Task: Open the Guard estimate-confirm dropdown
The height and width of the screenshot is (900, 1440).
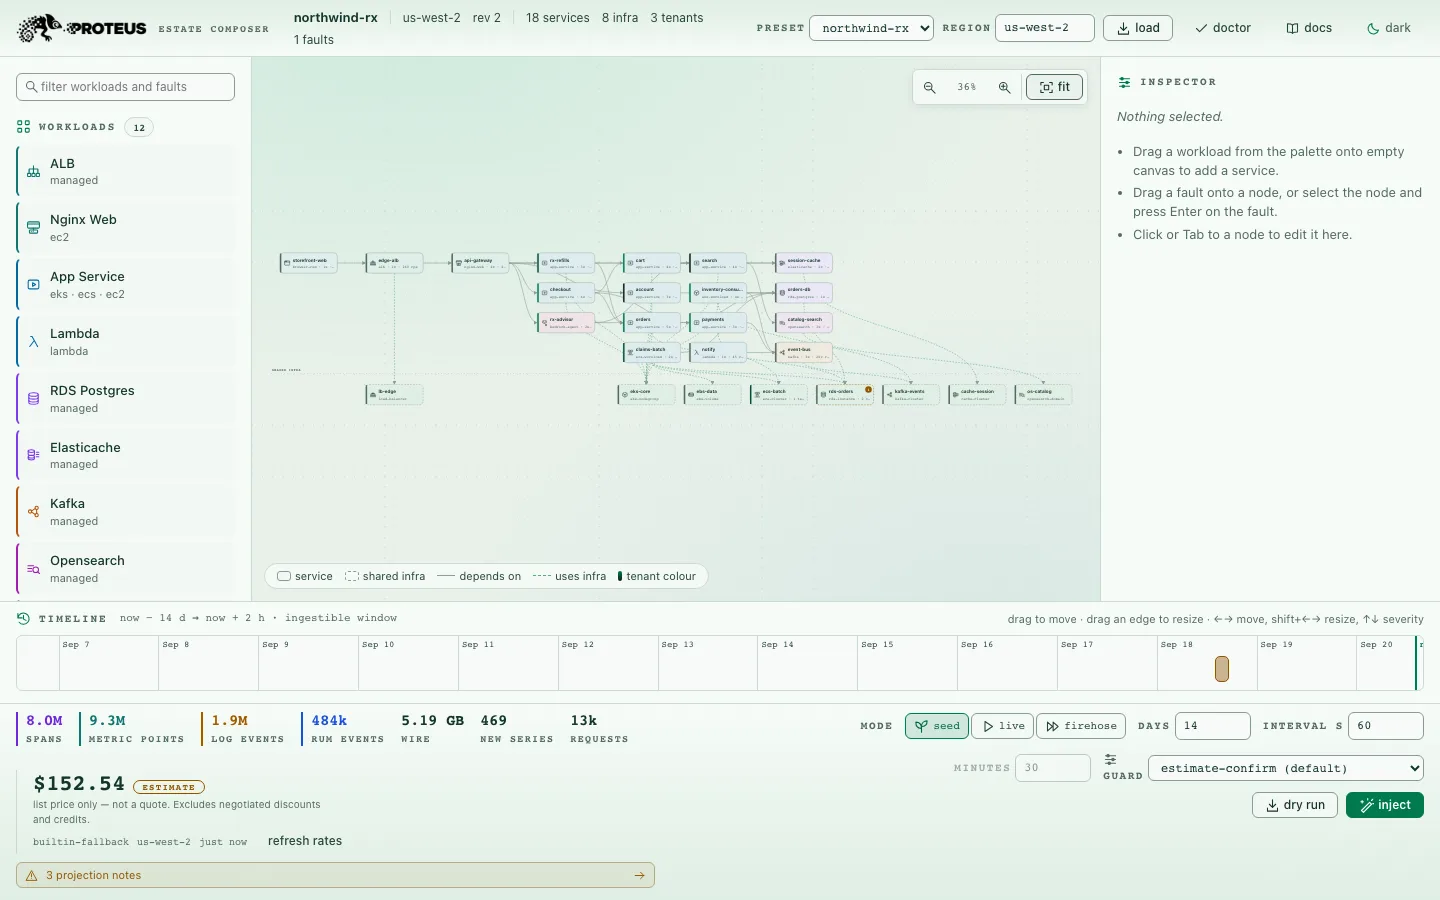Action: coord(1286,768)
